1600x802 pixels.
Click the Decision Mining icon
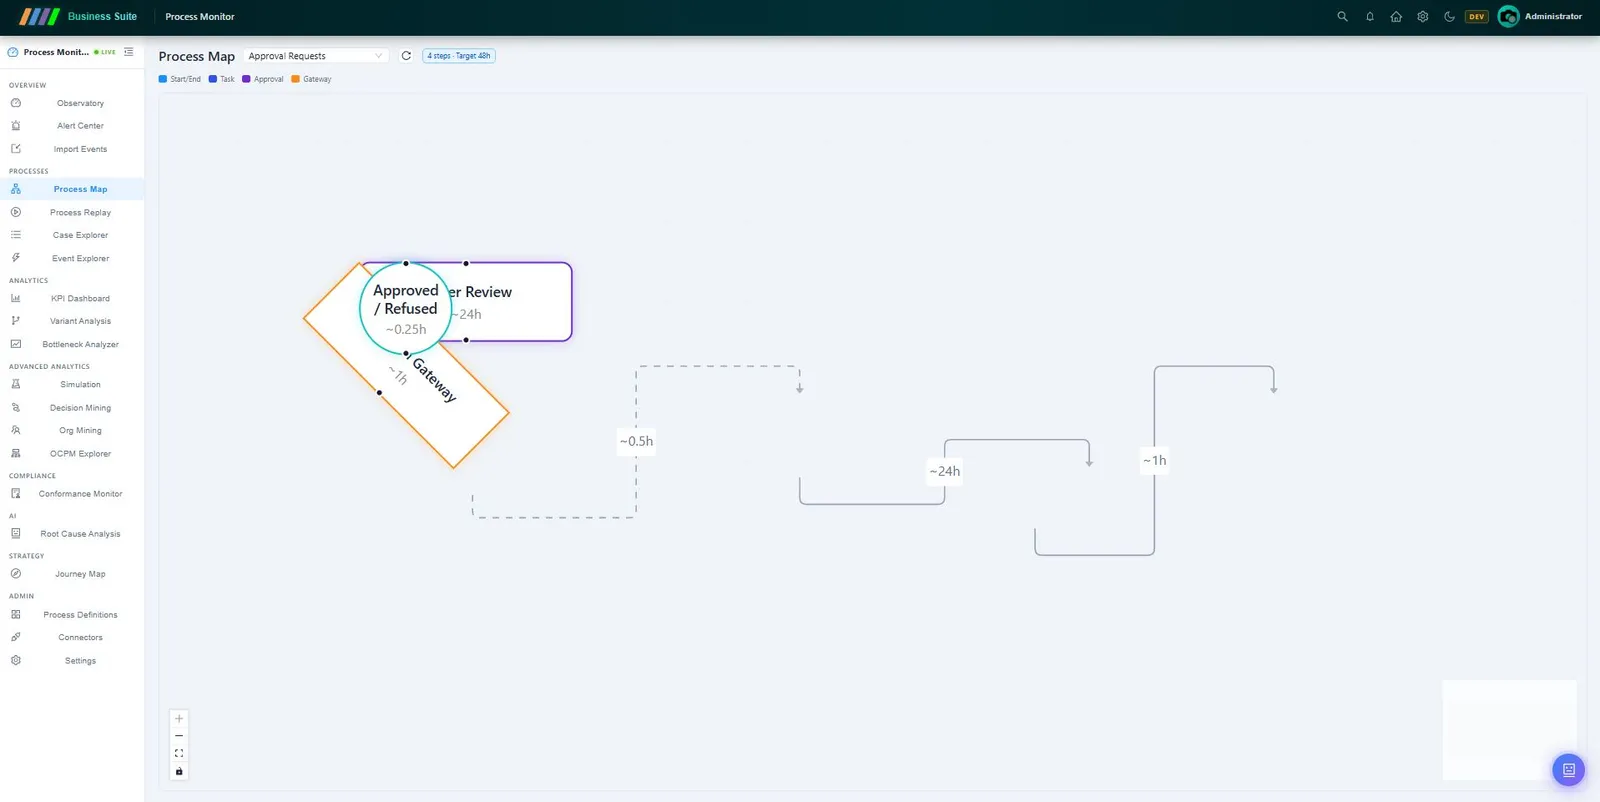tap(15, 408)
